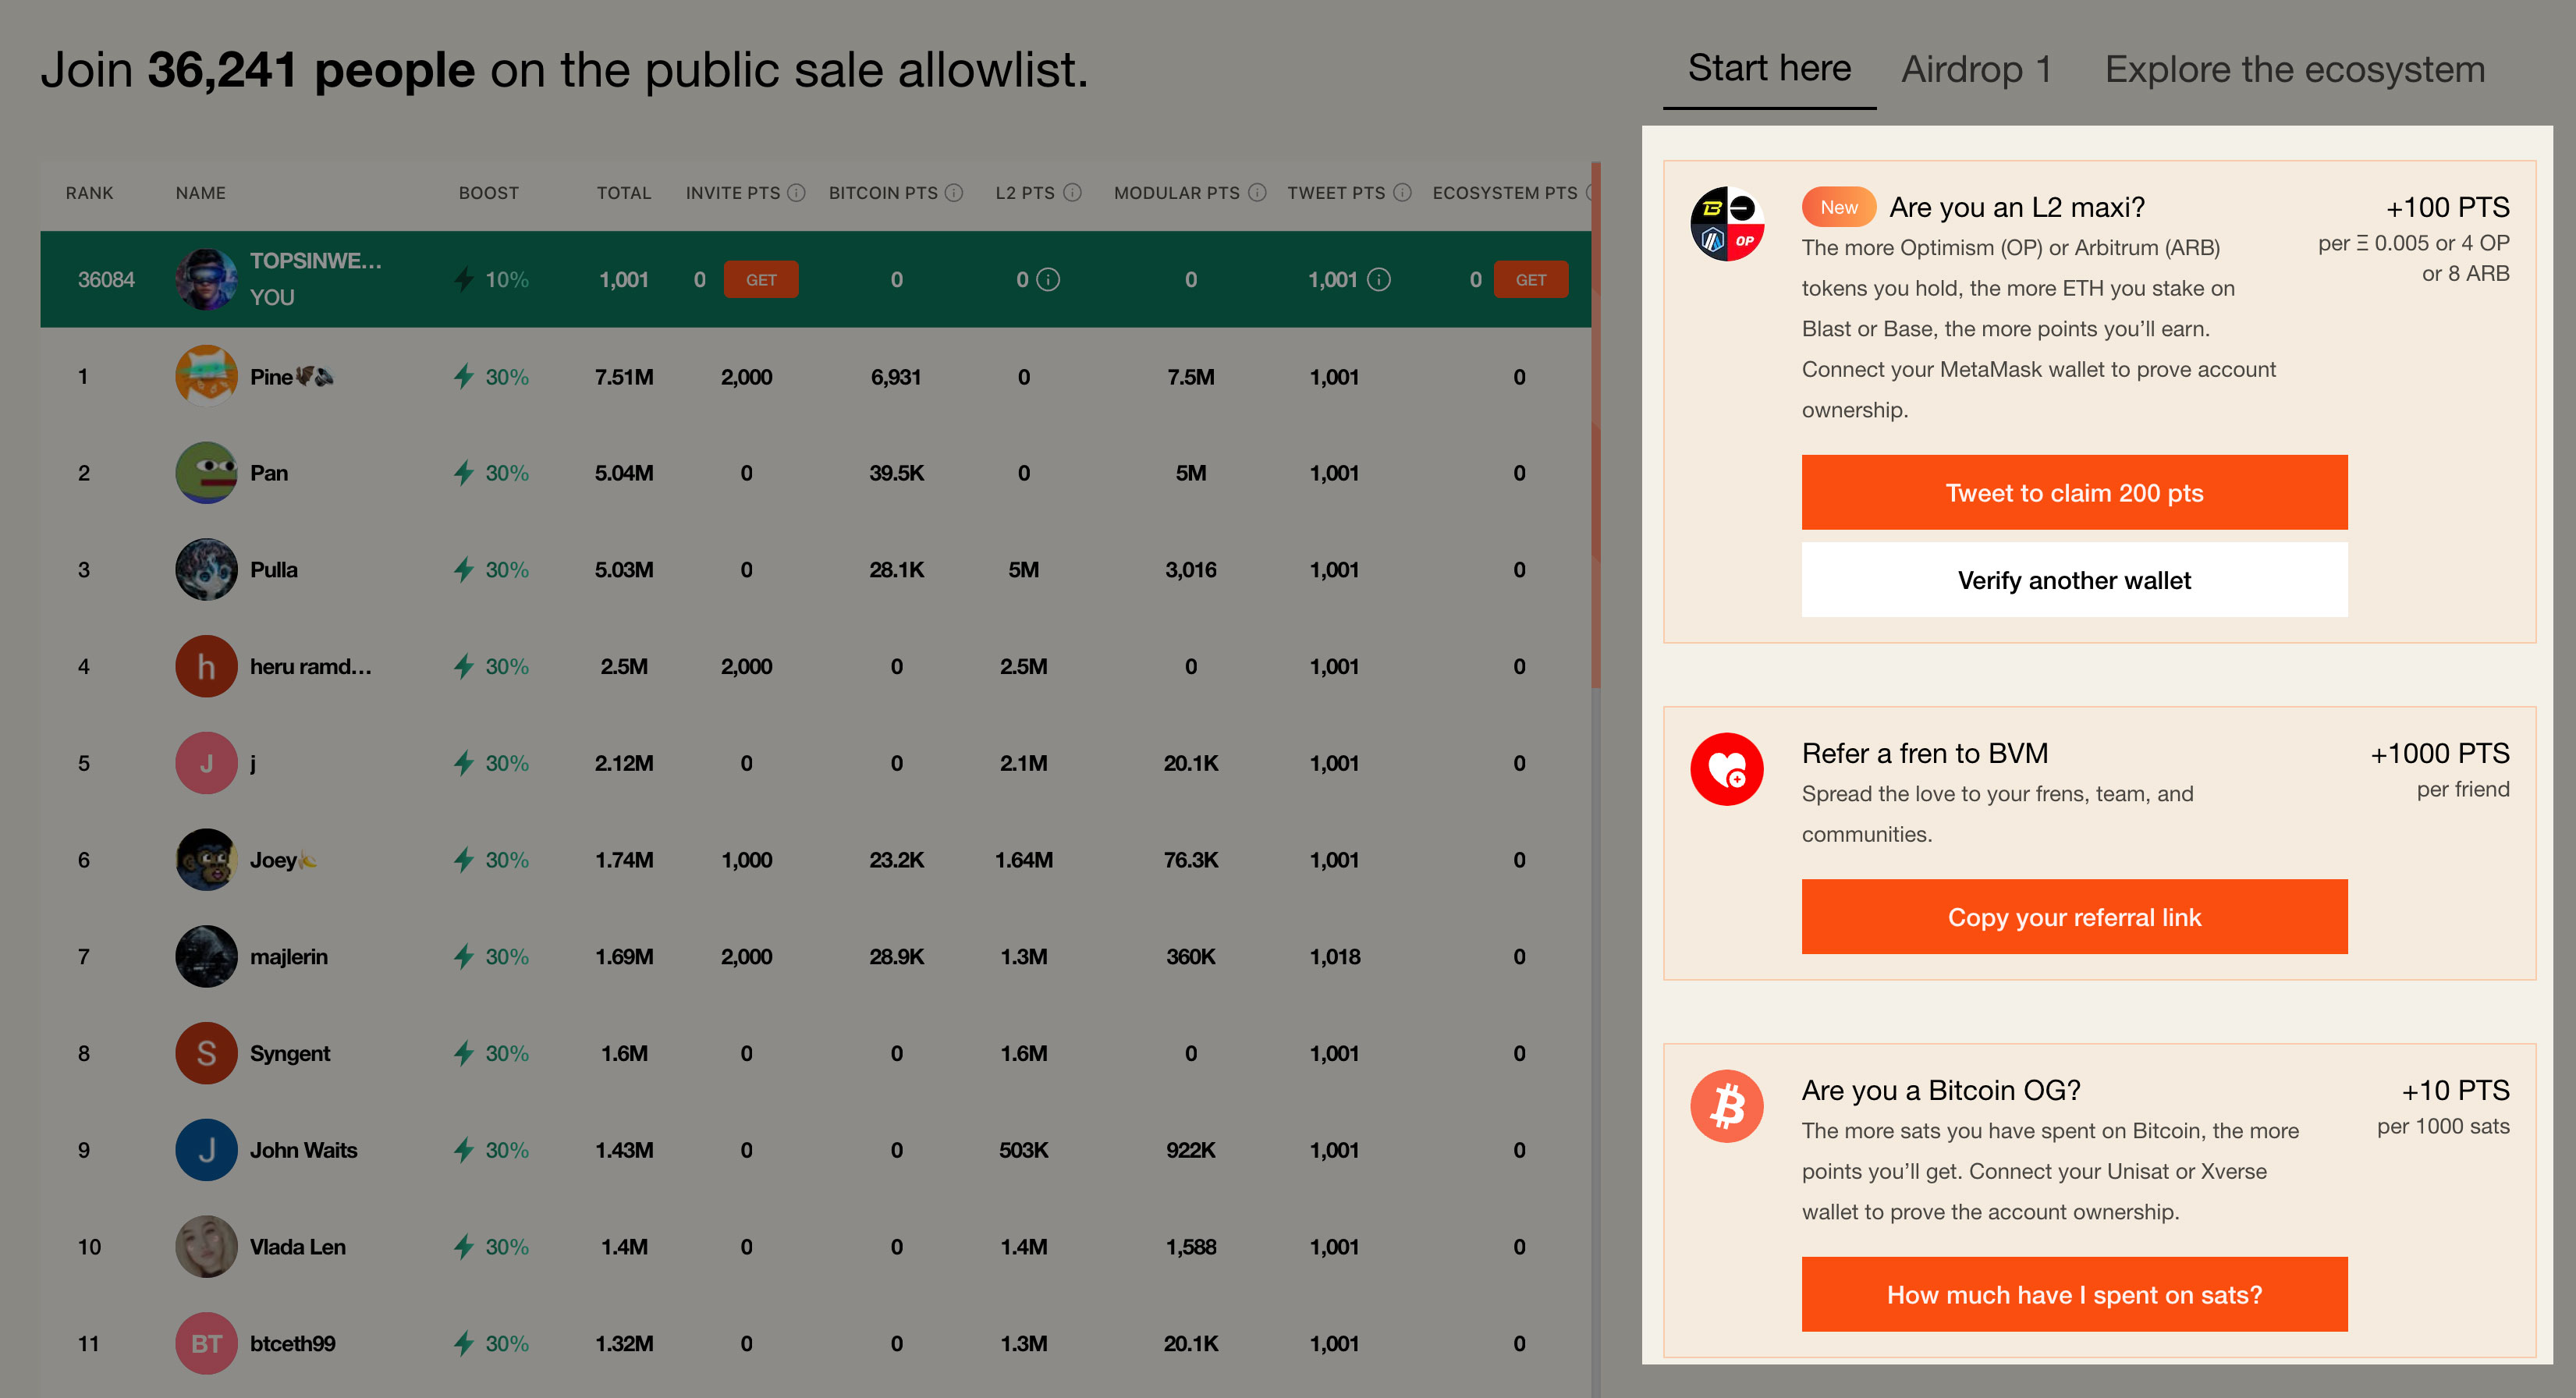The image size is (2576, 1398).
Task: Copy your referral link button
Action: tap(2074, 917)
